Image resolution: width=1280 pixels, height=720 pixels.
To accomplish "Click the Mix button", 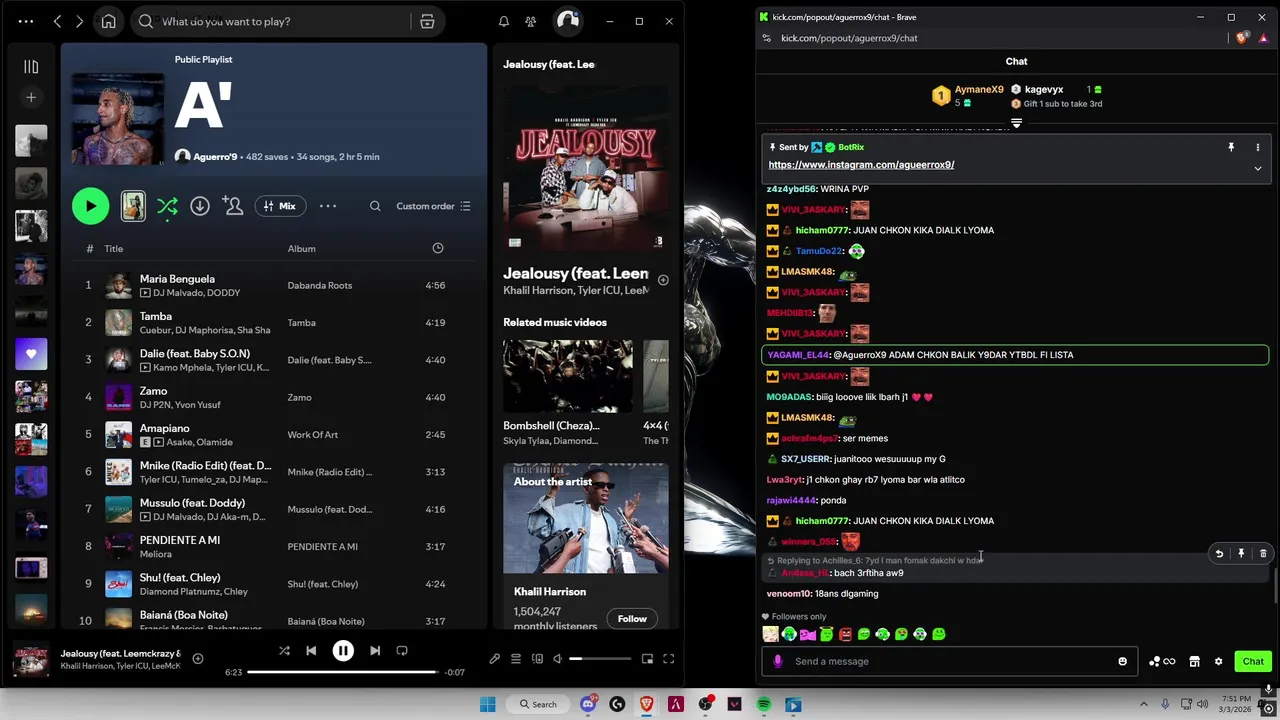I will [280, 206].
